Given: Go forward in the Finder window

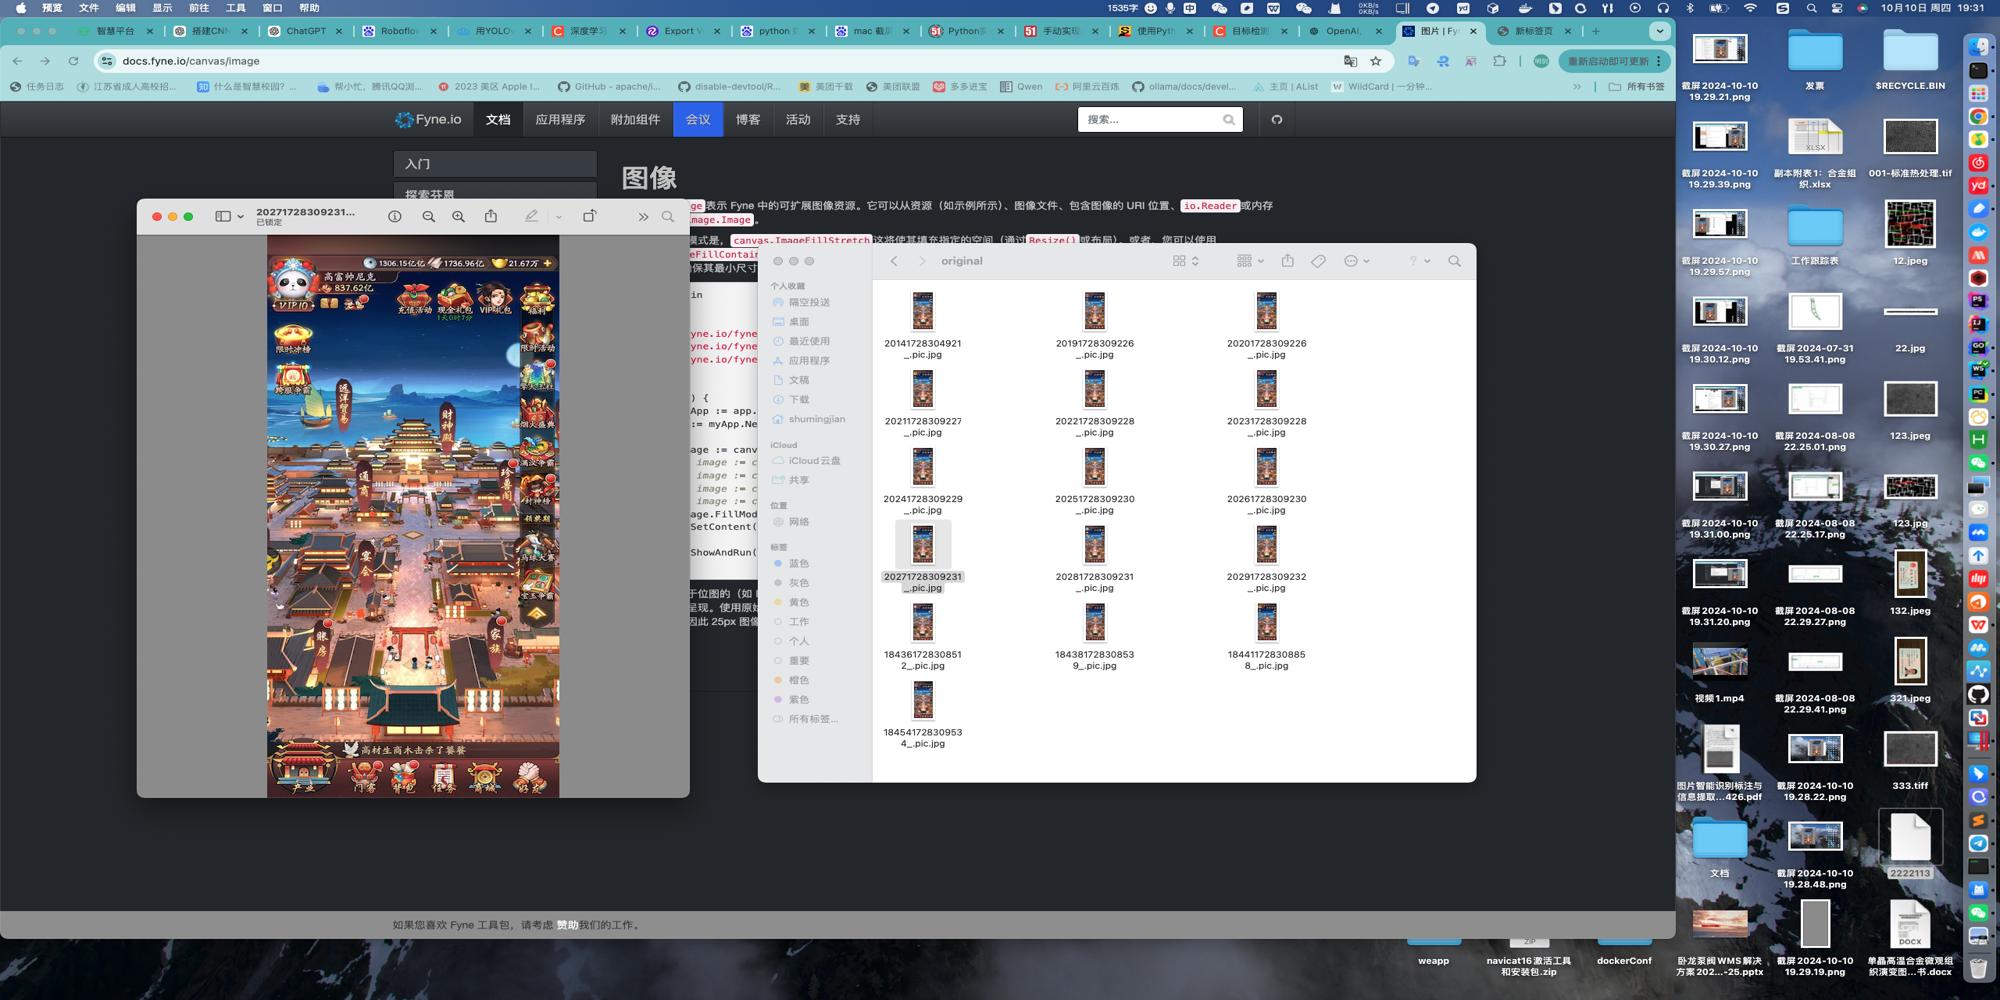Looking at the screenshot, I should [x=921, y=261].
